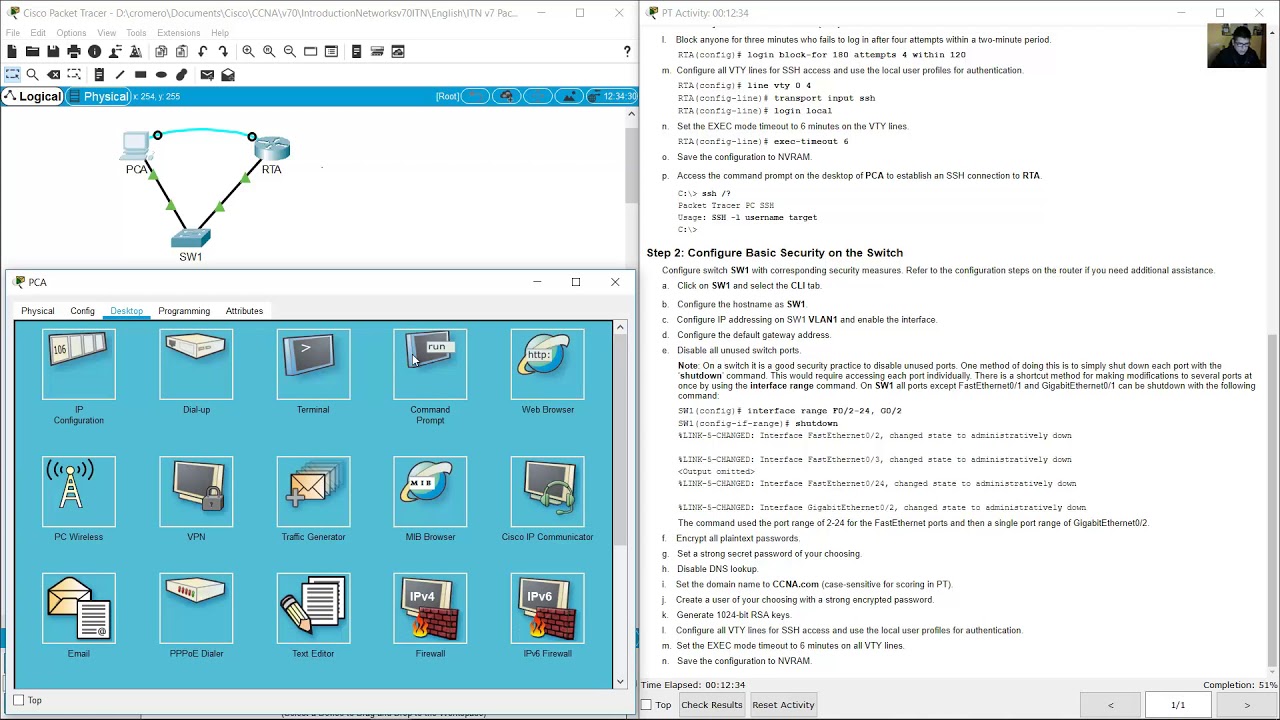
Task: Click the 1/1 page indicator
Action: point(1178,705)
